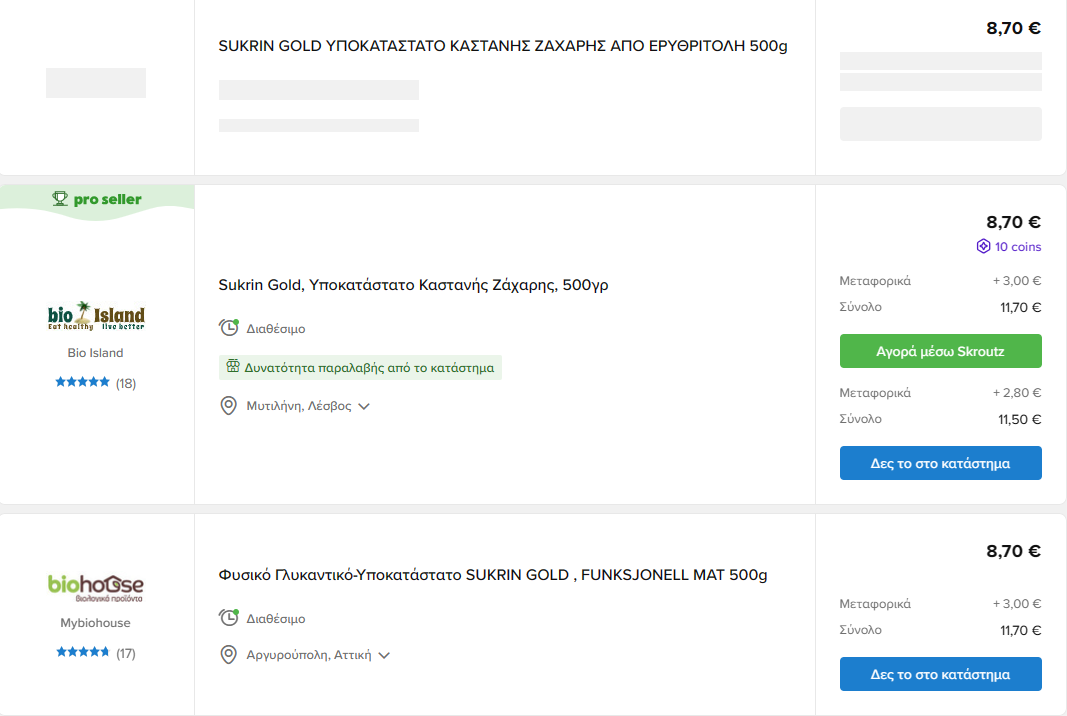The width and height of the screenshot is (1067, 716).
Task: Click the Μυτιλήνη, Λέσβος location text
Action: [x=299, y=406]
